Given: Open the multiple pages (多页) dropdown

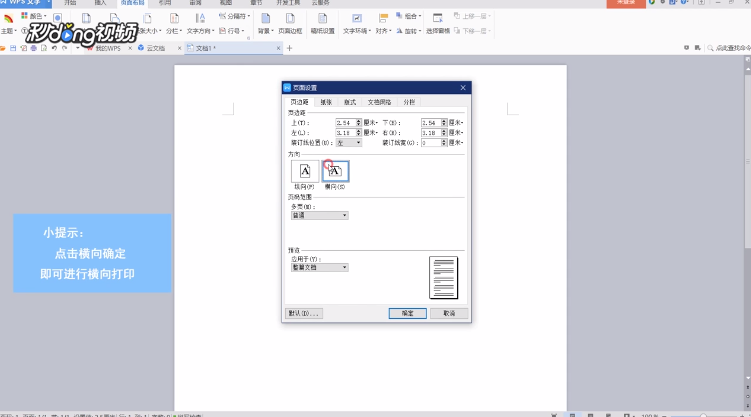Looking at the screenshot, I should coord(319,215).
